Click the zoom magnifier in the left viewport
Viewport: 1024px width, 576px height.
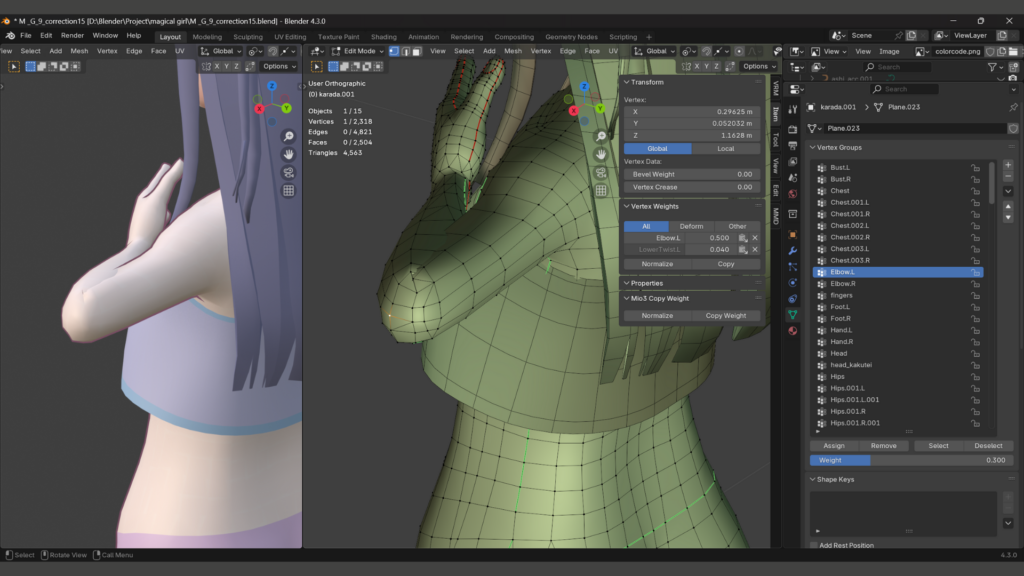[288, 136]
